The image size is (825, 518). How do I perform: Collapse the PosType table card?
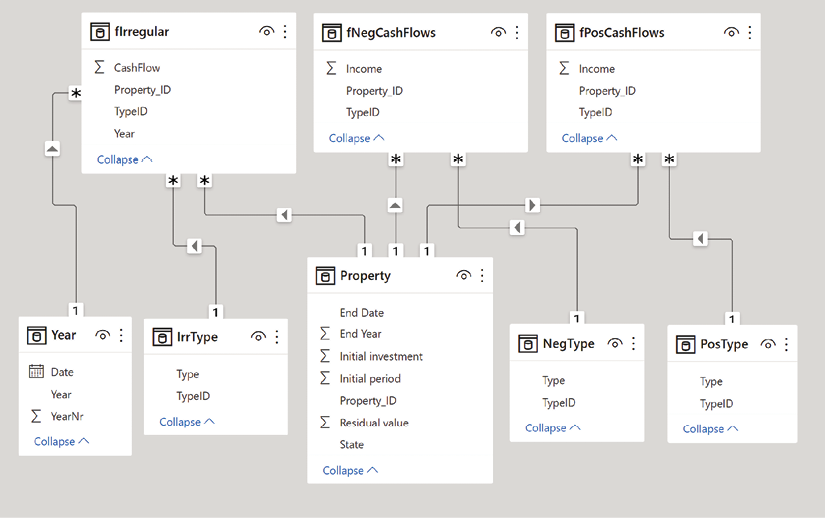[x=710, y=429]
